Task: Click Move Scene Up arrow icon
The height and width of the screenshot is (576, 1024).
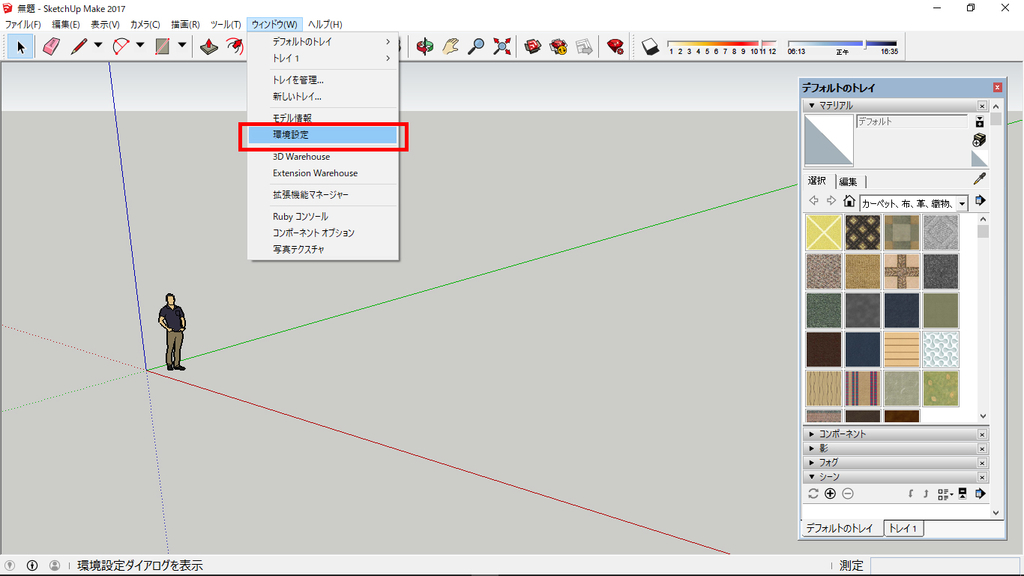Action: point(926,494)
